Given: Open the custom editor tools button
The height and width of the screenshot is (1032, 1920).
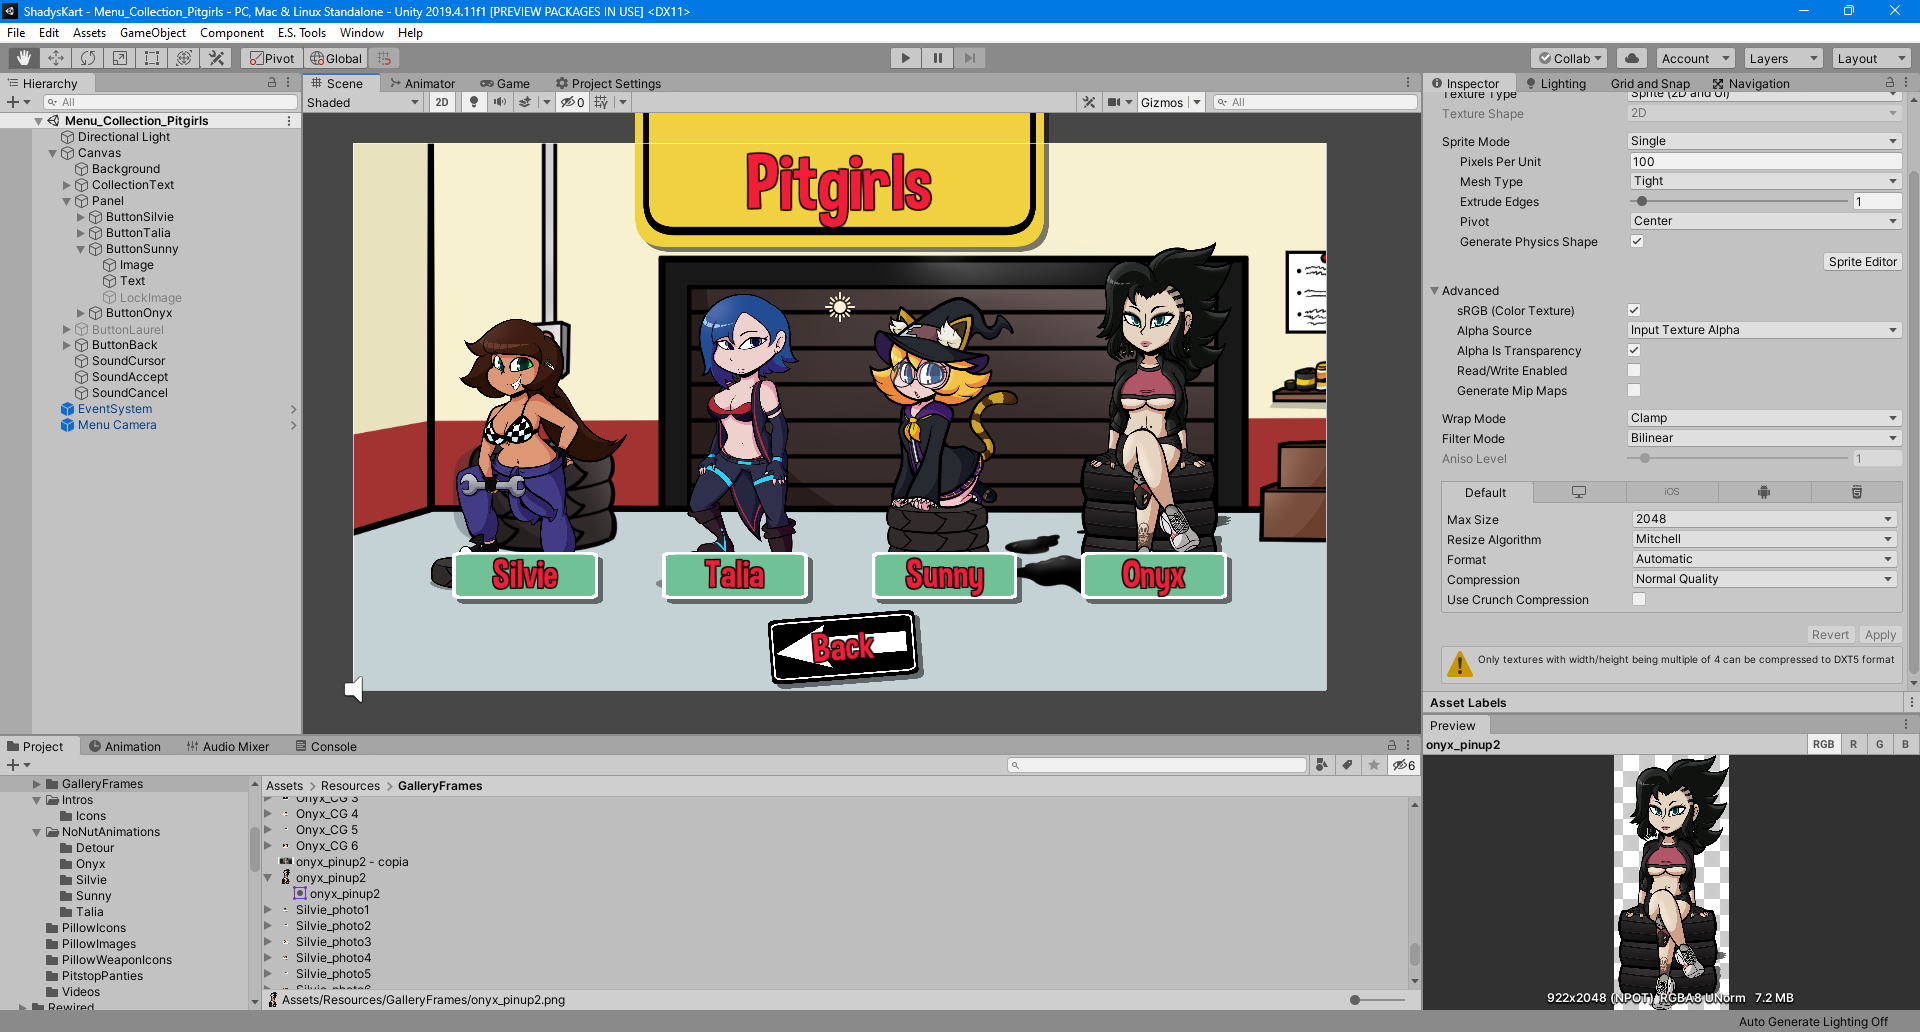Looking at the screenshot, I should pyautogui.click(x=216, y=58).
